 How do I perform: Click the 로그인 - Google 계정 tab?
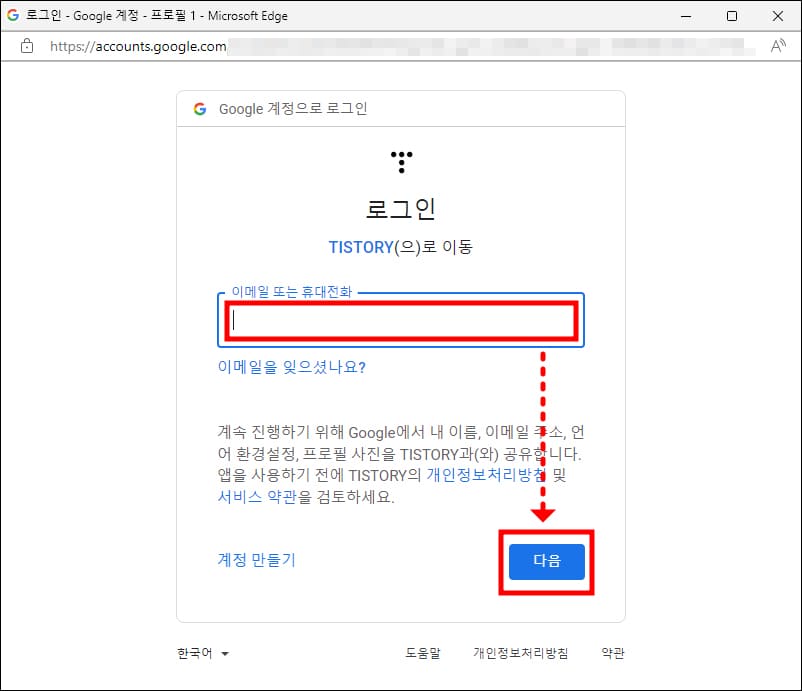120,15
